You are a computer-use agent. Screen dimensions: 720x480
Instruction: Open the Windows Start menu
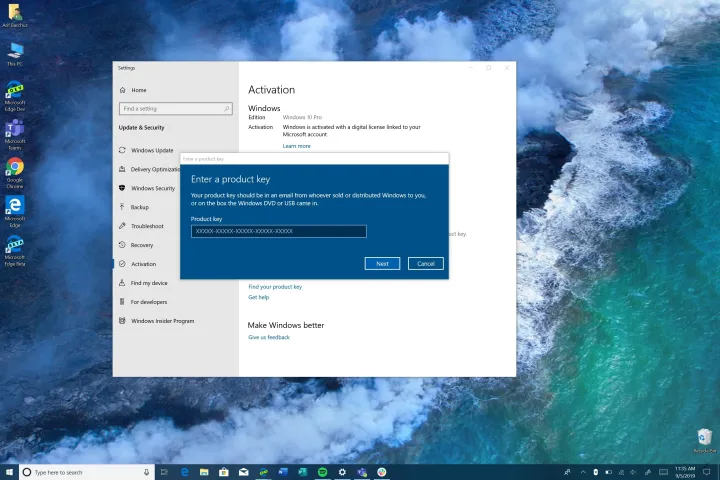pyautogui.click(x=9, y=472)
